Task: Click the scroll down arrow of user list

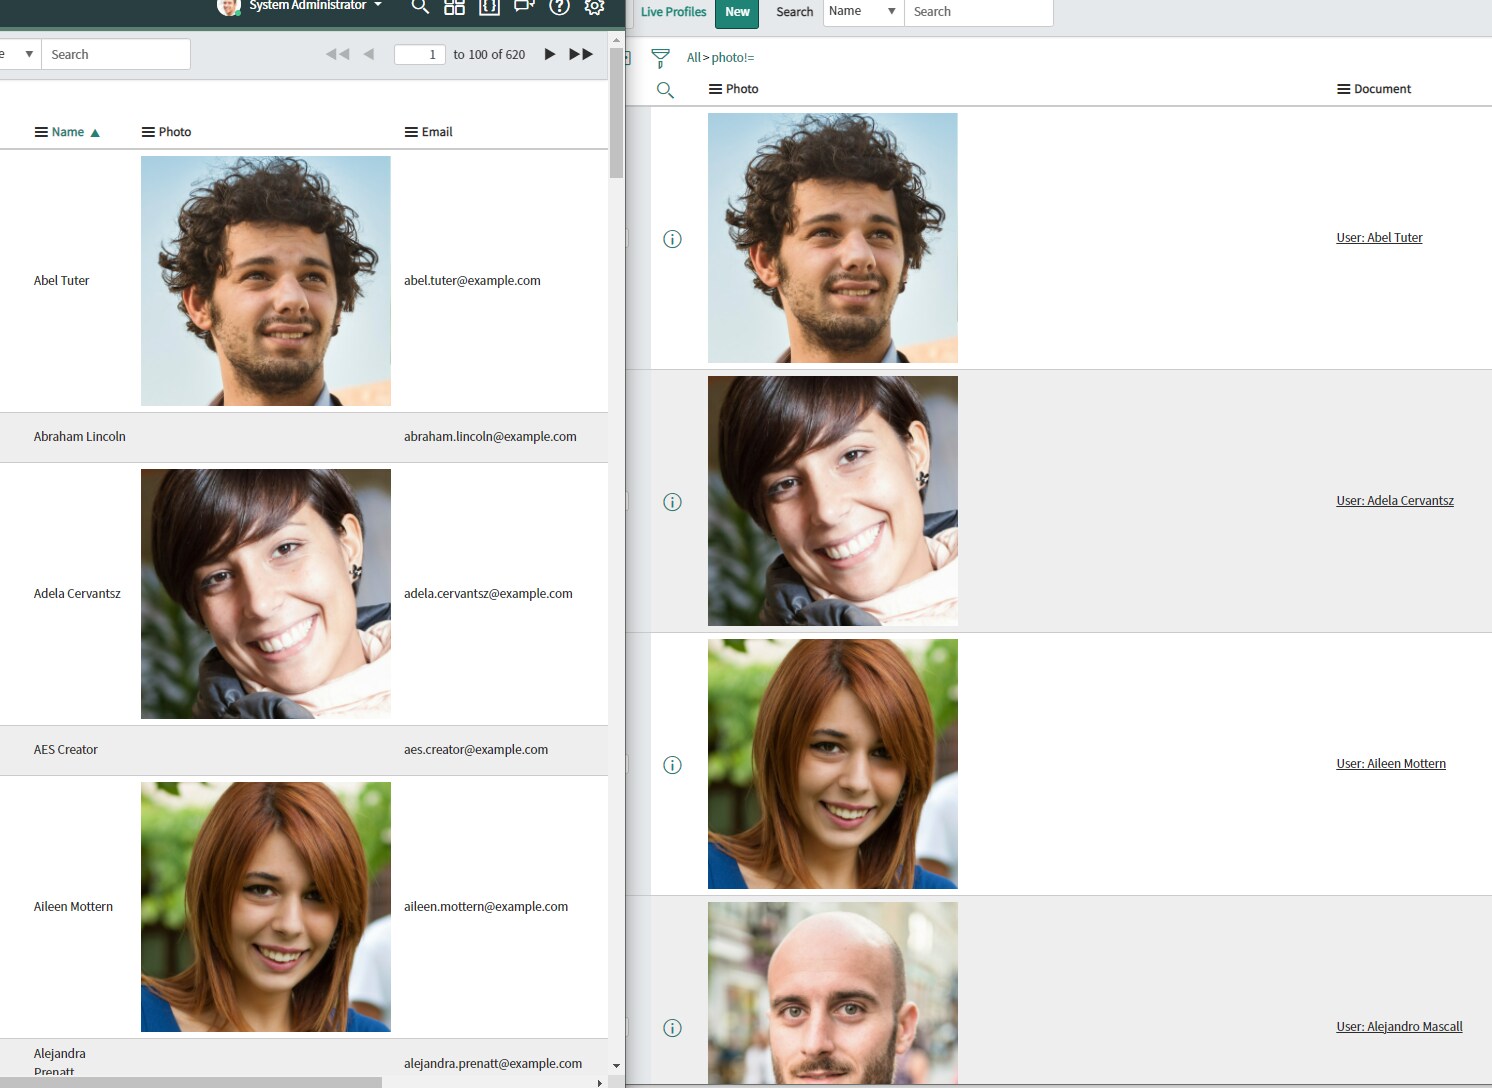Action: (616, 1066)
